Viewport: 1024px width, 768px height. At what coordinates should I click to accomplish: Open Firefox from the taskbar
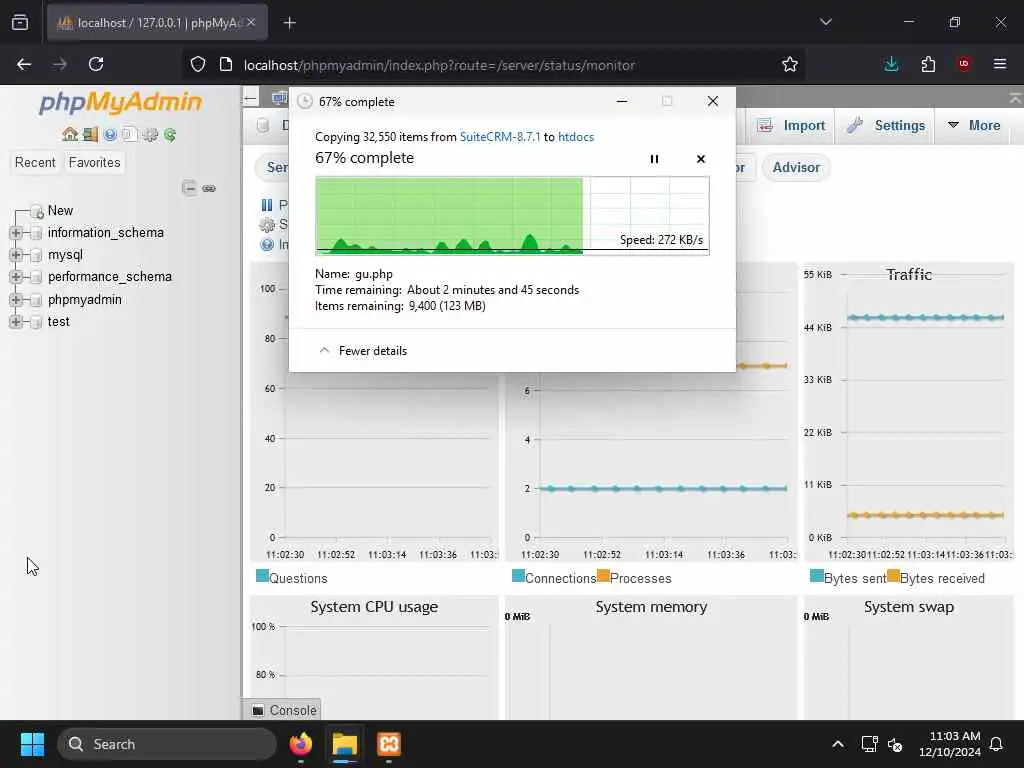click(x=301, y=744)
